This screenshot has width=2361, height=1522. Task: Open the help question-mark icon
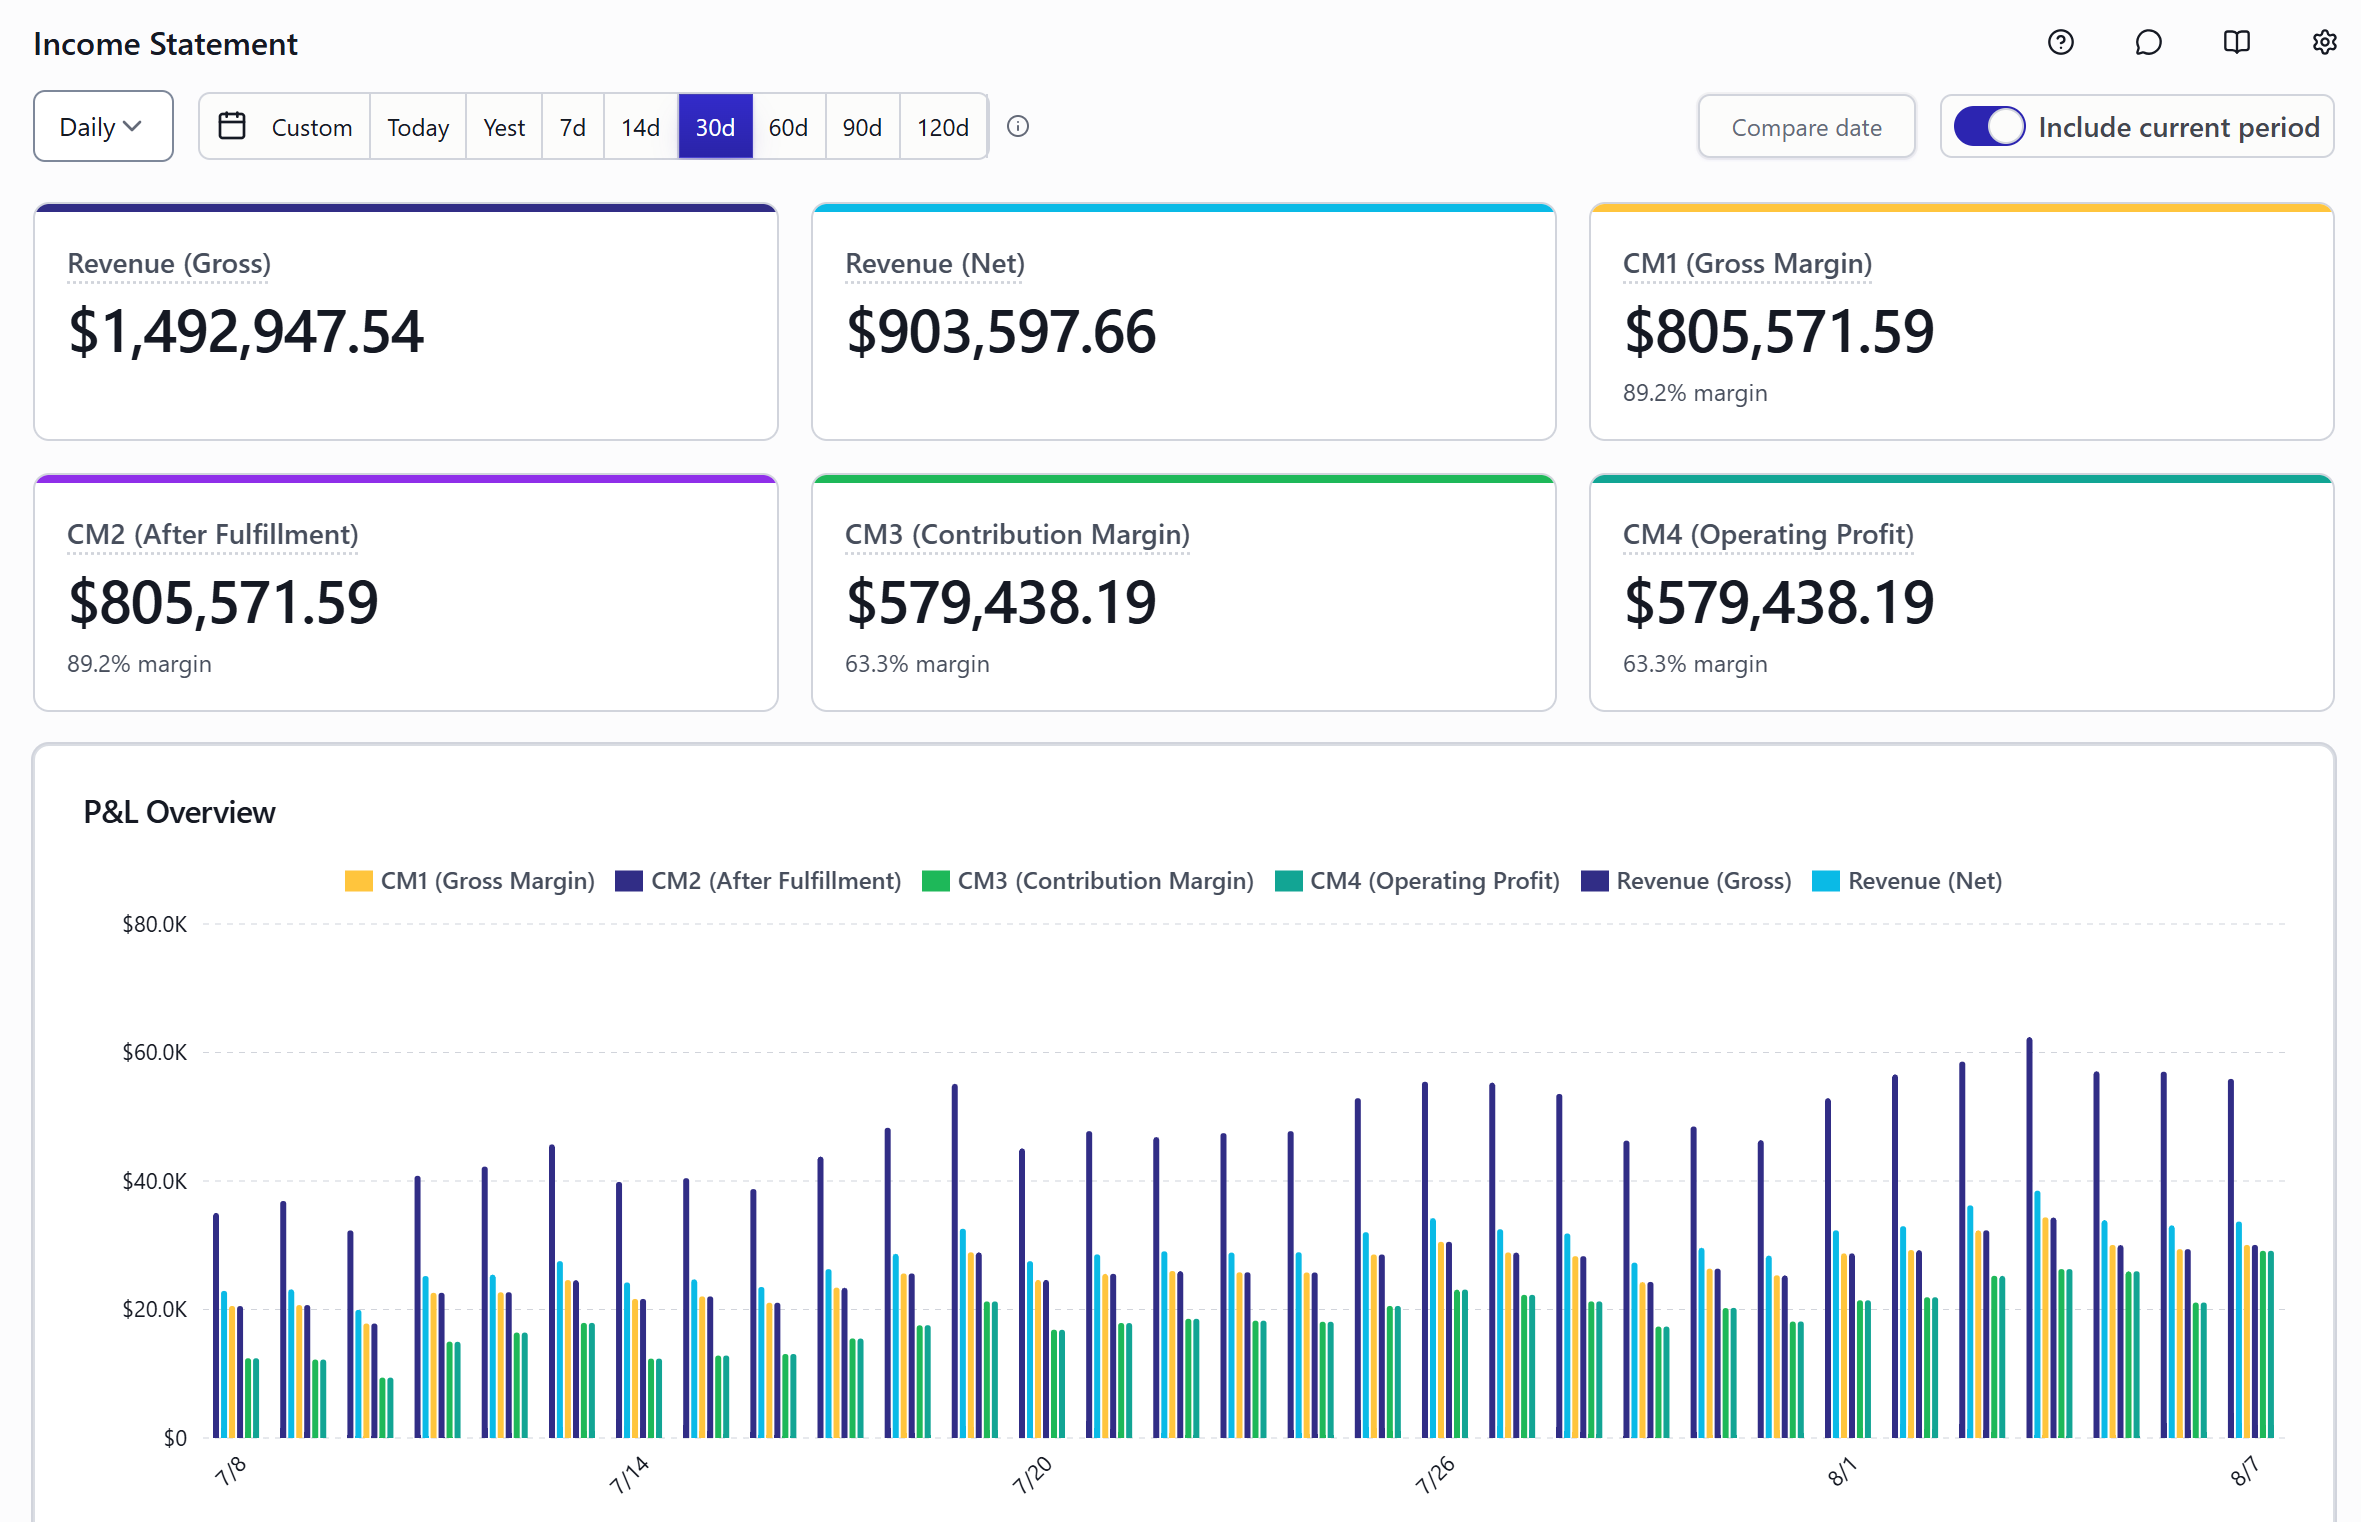click(2060, 42)
